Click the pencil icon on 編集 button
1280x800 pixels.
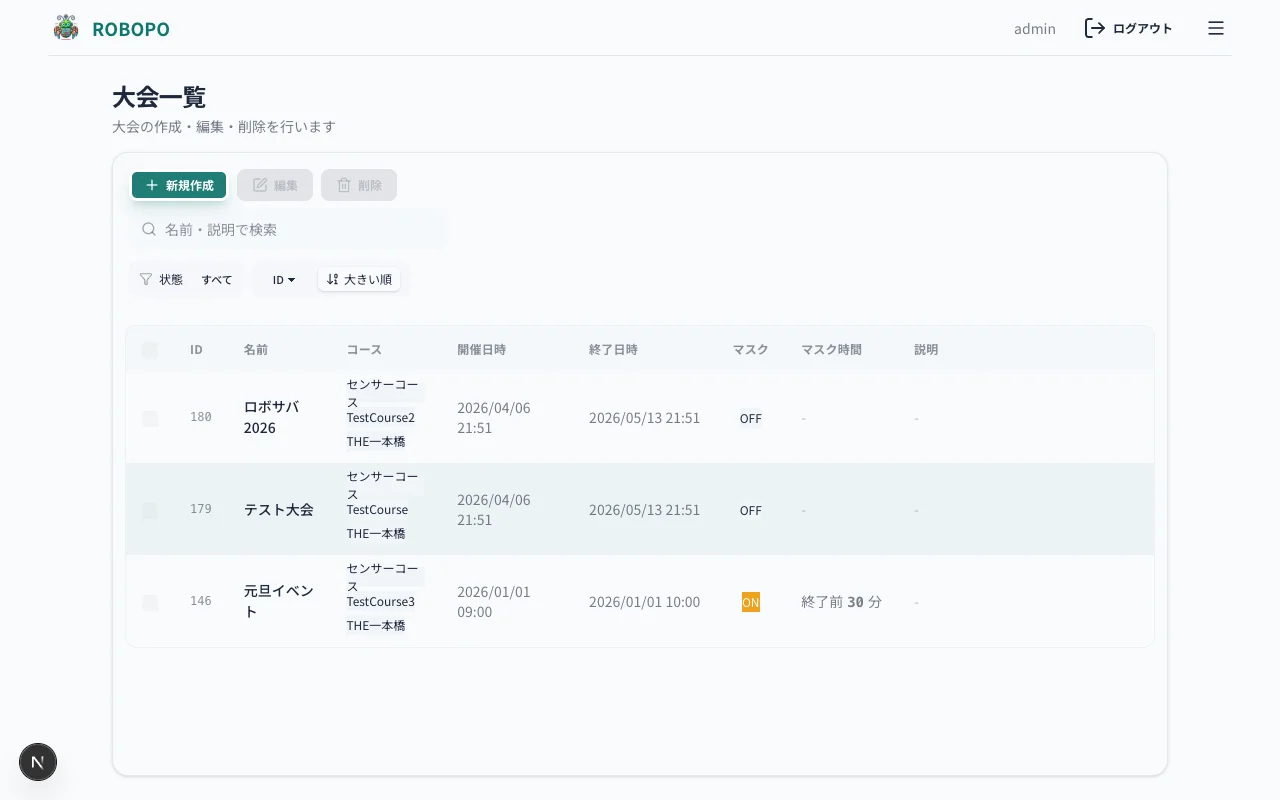[260, 185]
